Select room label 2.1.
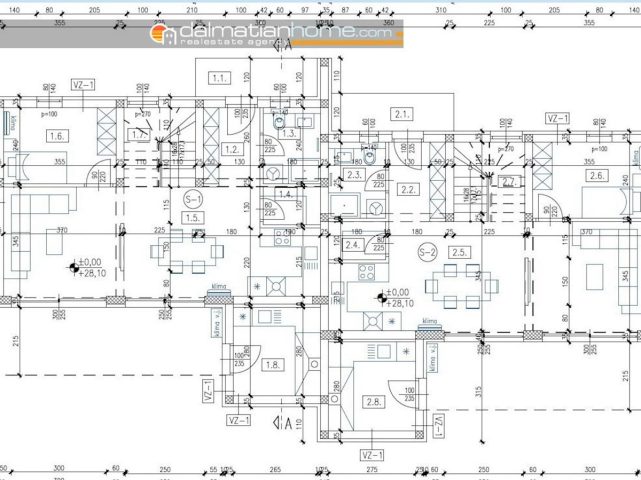This screenshot has height=480, width=641. pos(402,114)
